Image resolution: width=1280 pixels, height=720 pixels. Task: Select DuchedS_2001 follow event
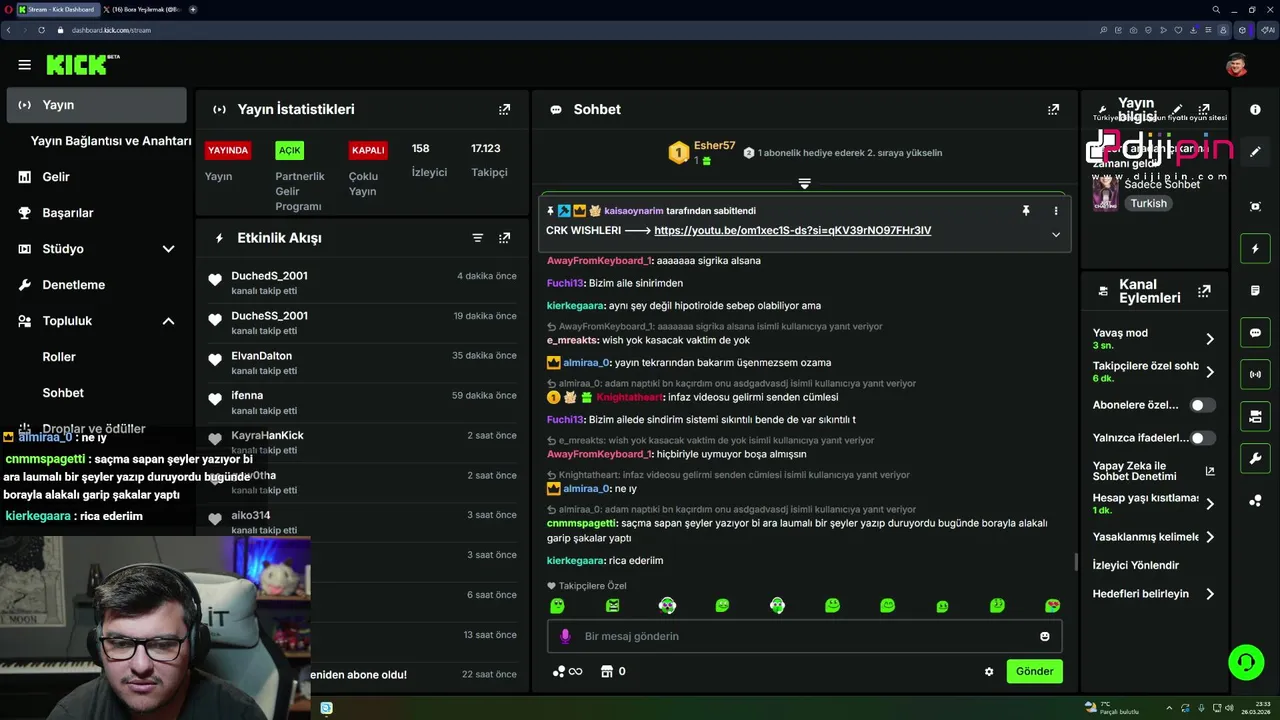[362, 283]
